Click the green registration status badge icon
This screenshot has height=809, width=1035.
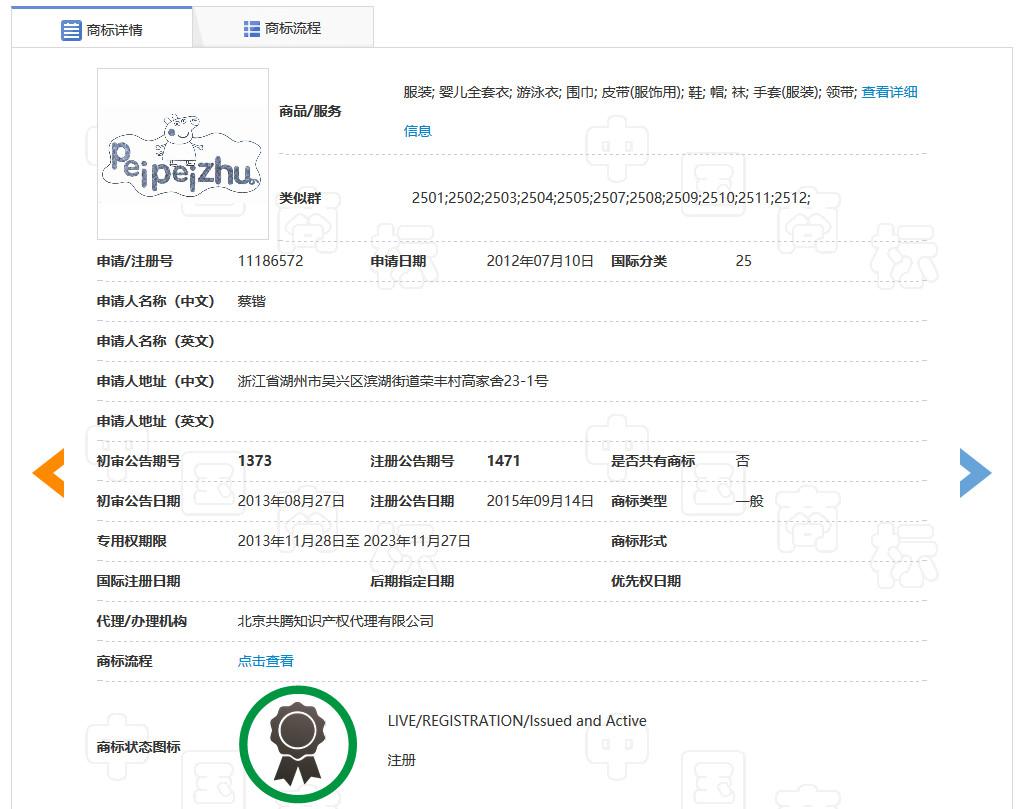point(298,744)
